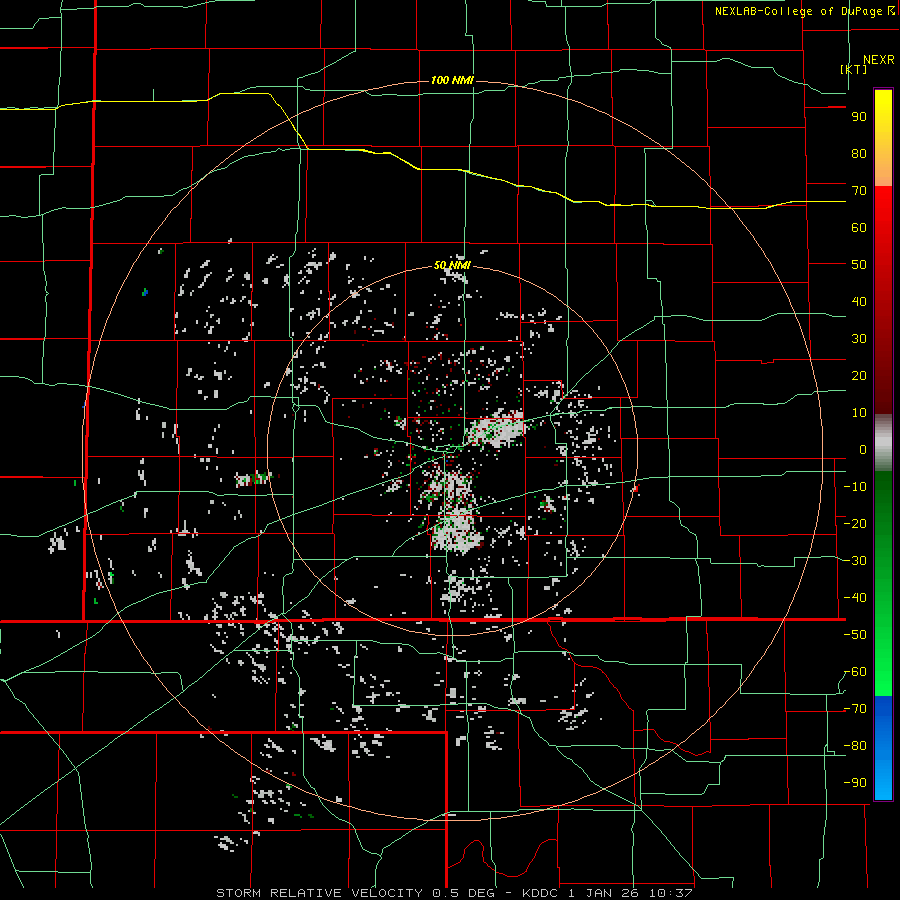Click the 10 value on the velocity scale
Screen dimensions: 900x900
[x=859, y=413]
